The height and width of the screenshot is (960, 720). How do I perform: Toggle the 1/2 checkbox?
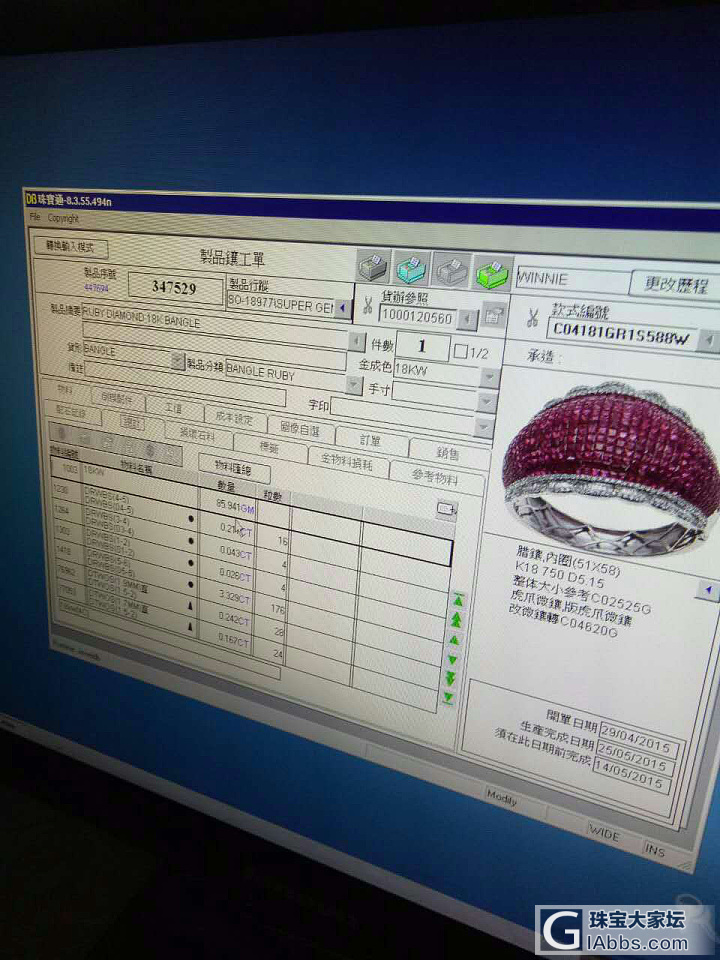pyautogui.click(x=460, y=351)
